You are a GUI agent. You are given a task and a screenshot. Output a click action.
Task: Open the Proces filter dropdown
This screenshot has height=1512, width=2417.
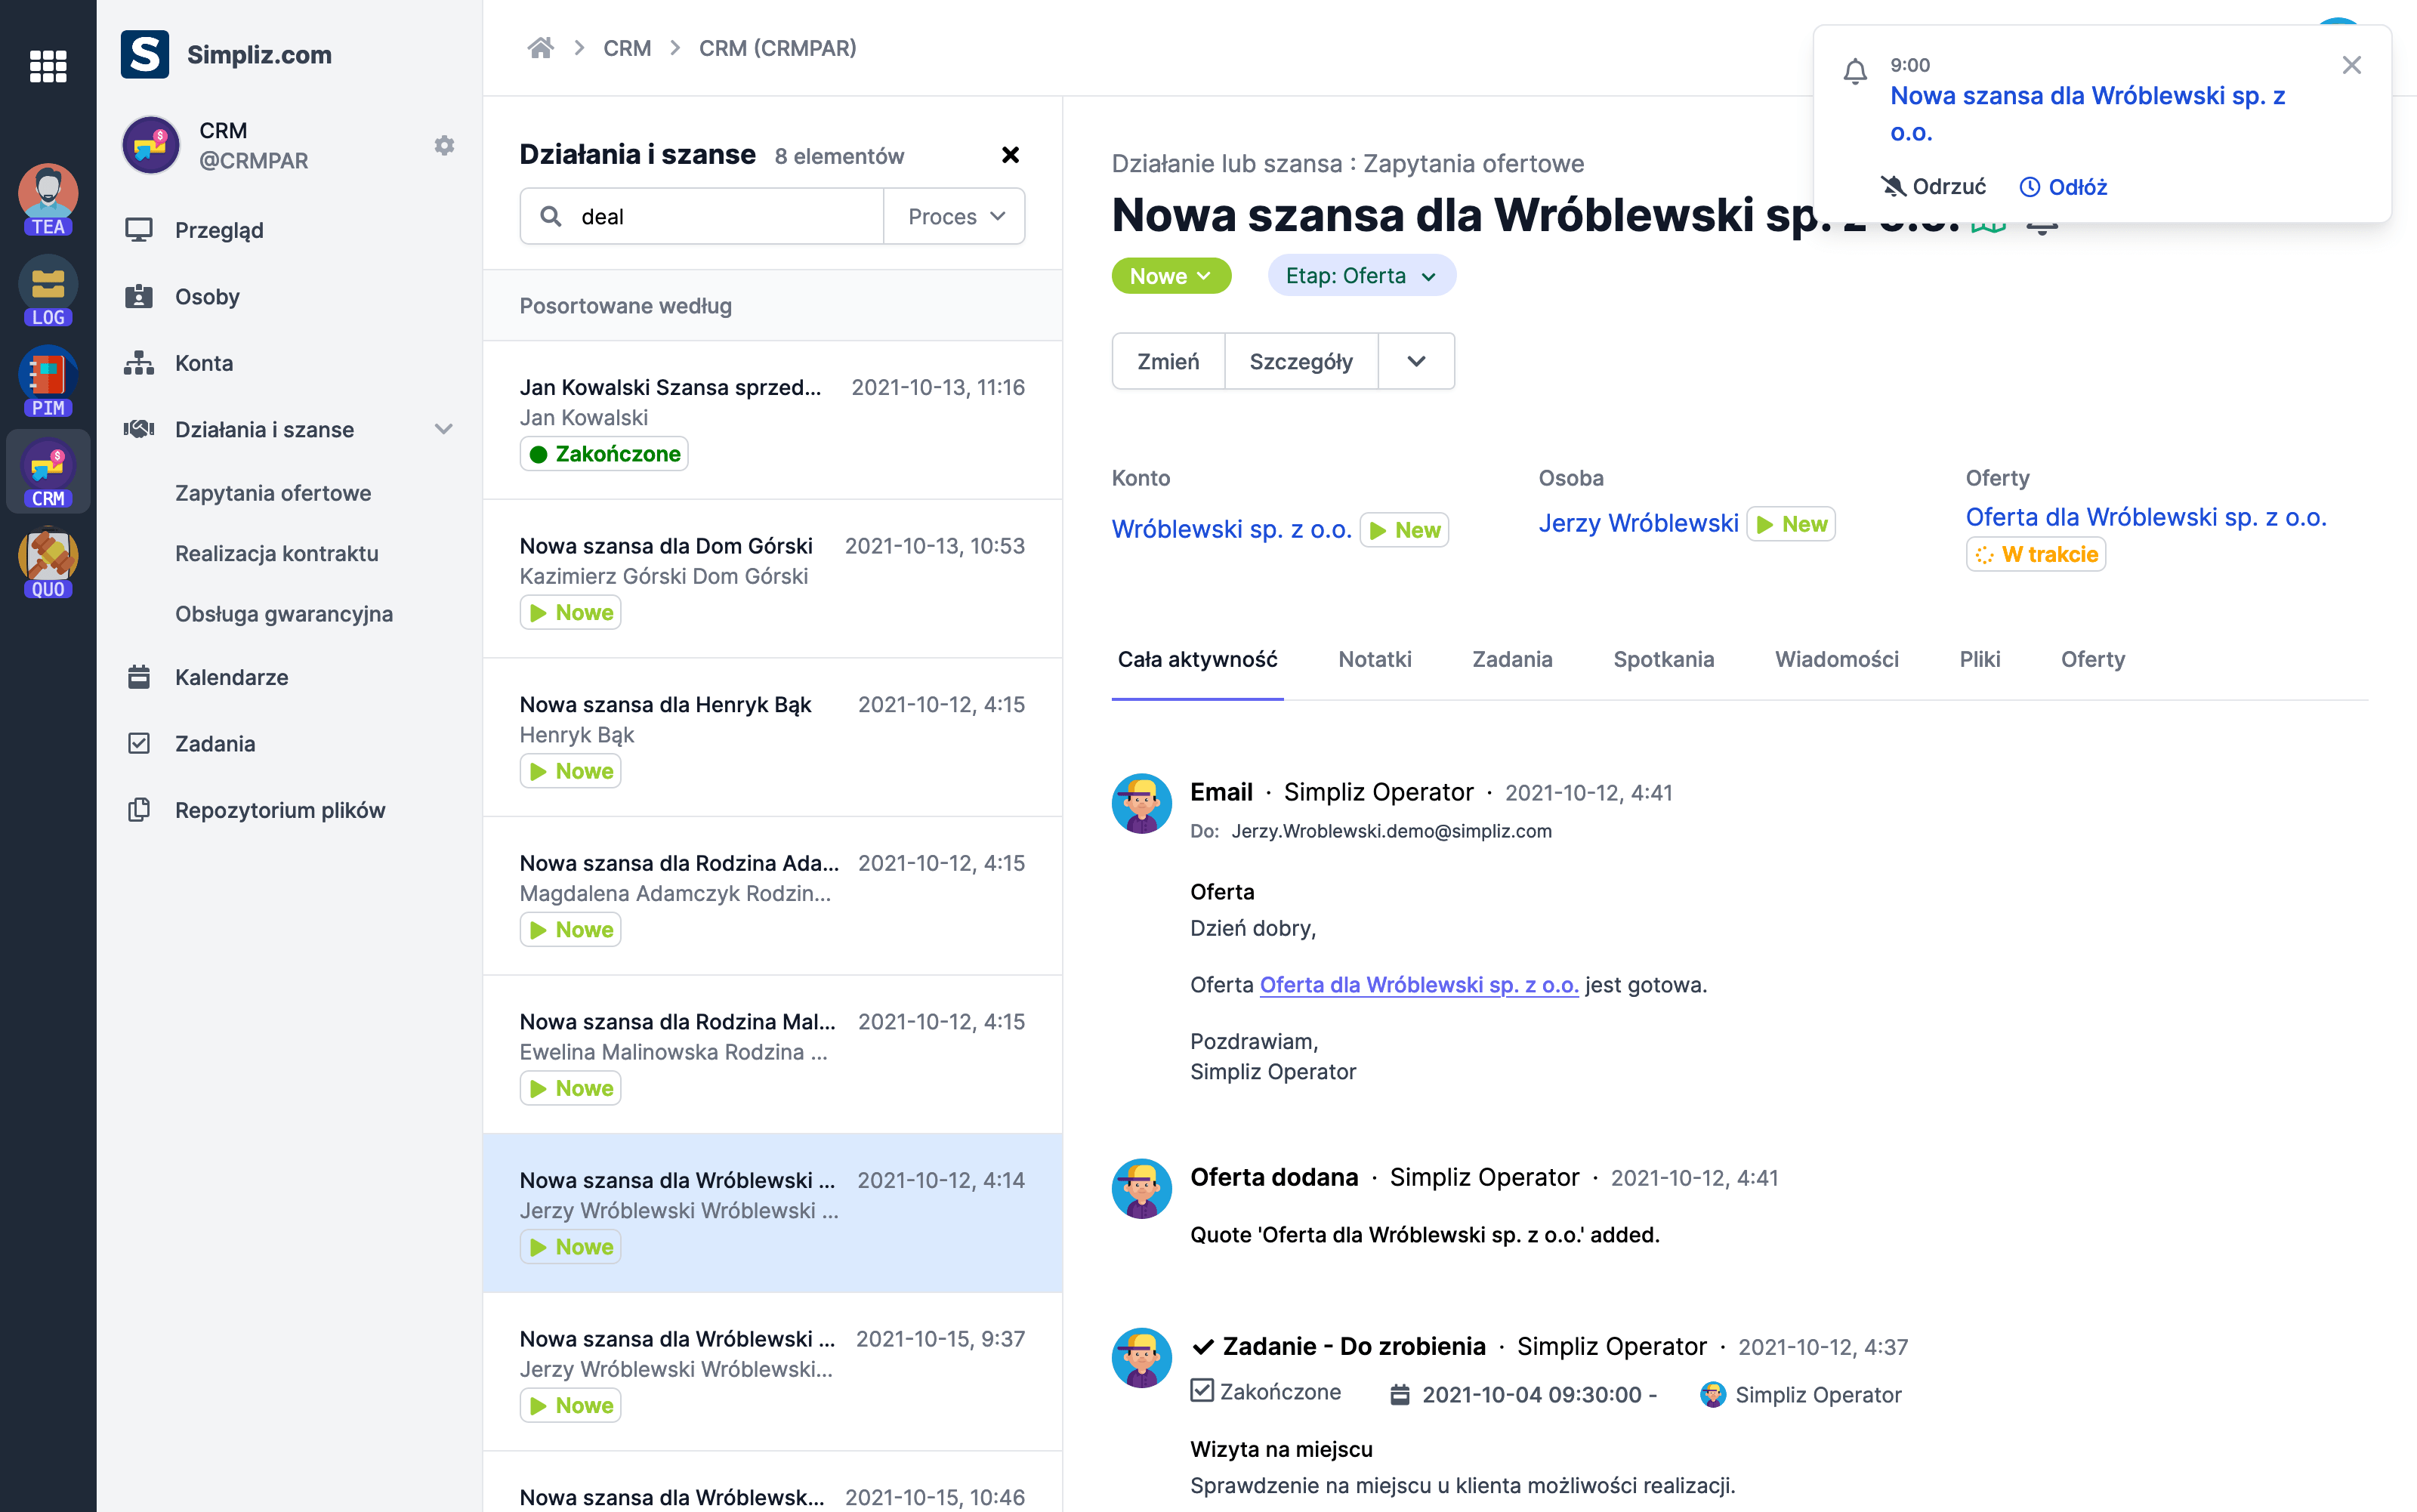click(955, 216)
